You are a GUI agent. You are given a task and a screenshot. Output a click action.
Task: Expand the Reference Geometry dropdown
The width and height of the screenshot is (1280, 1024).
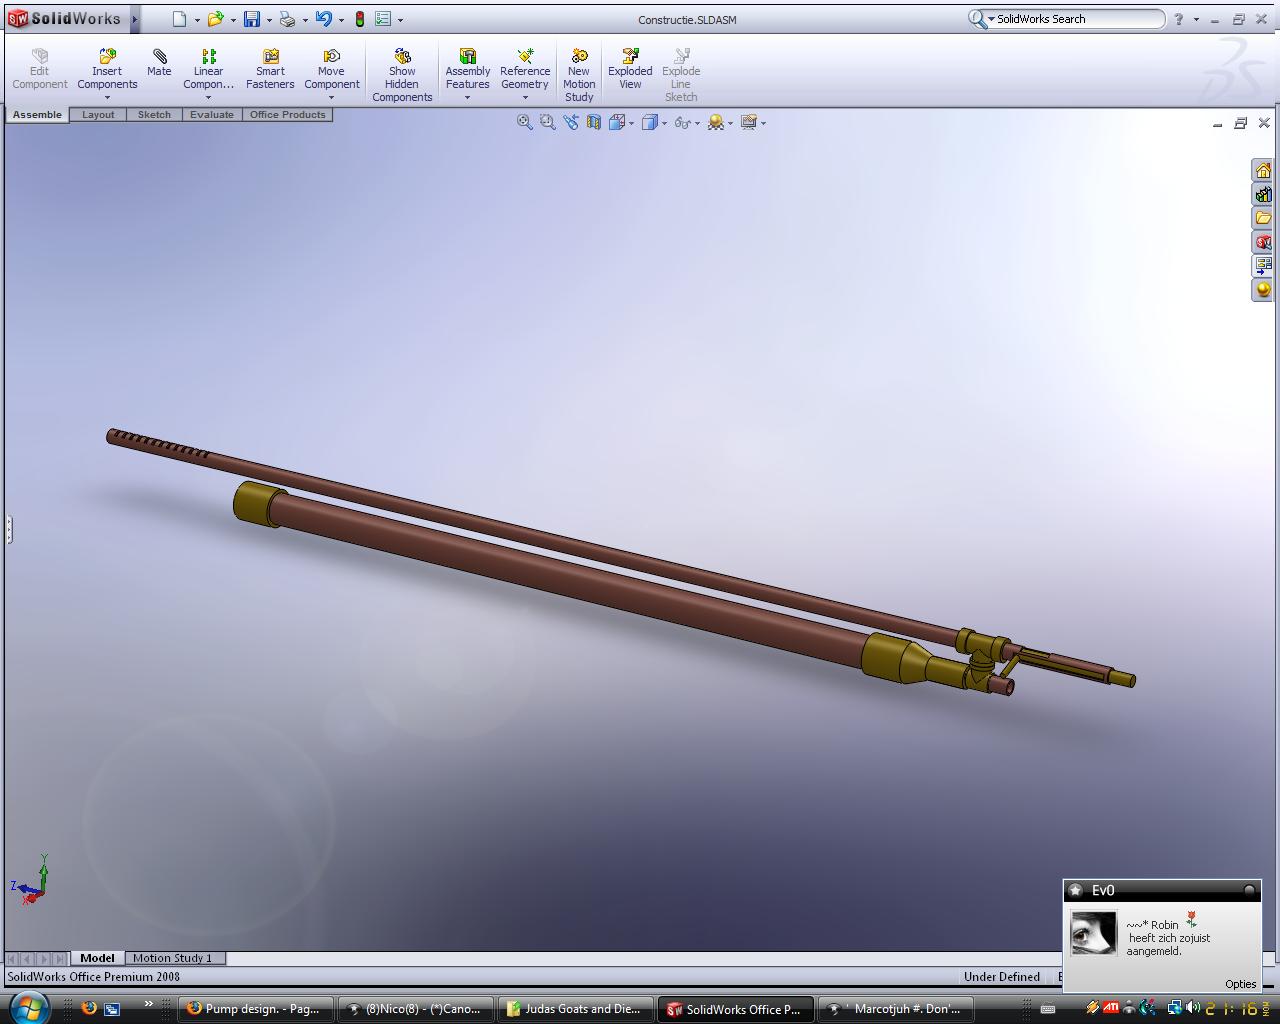pos(525,98)
